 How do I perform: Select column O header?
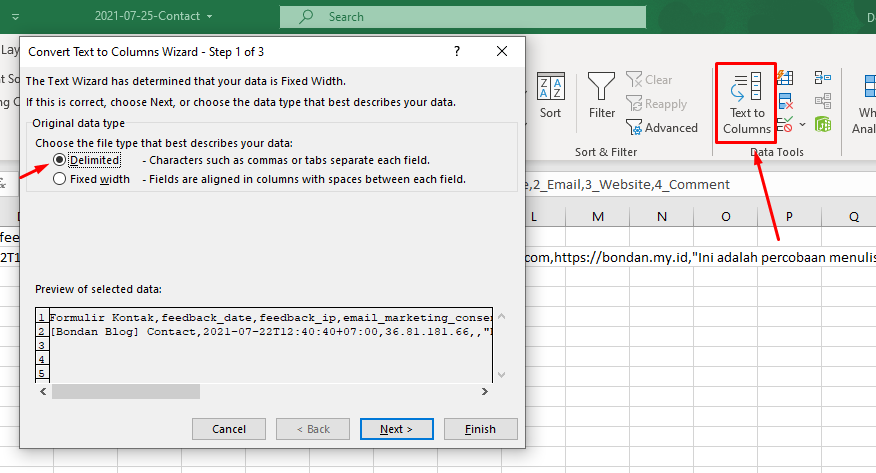[x=726, y=217]
